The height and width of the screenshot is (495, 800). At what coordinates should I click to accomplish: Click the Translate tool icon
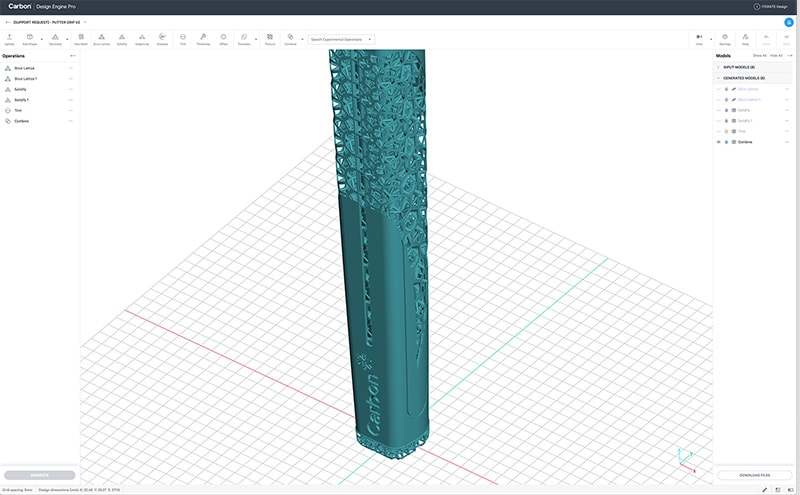click(244, 39)
